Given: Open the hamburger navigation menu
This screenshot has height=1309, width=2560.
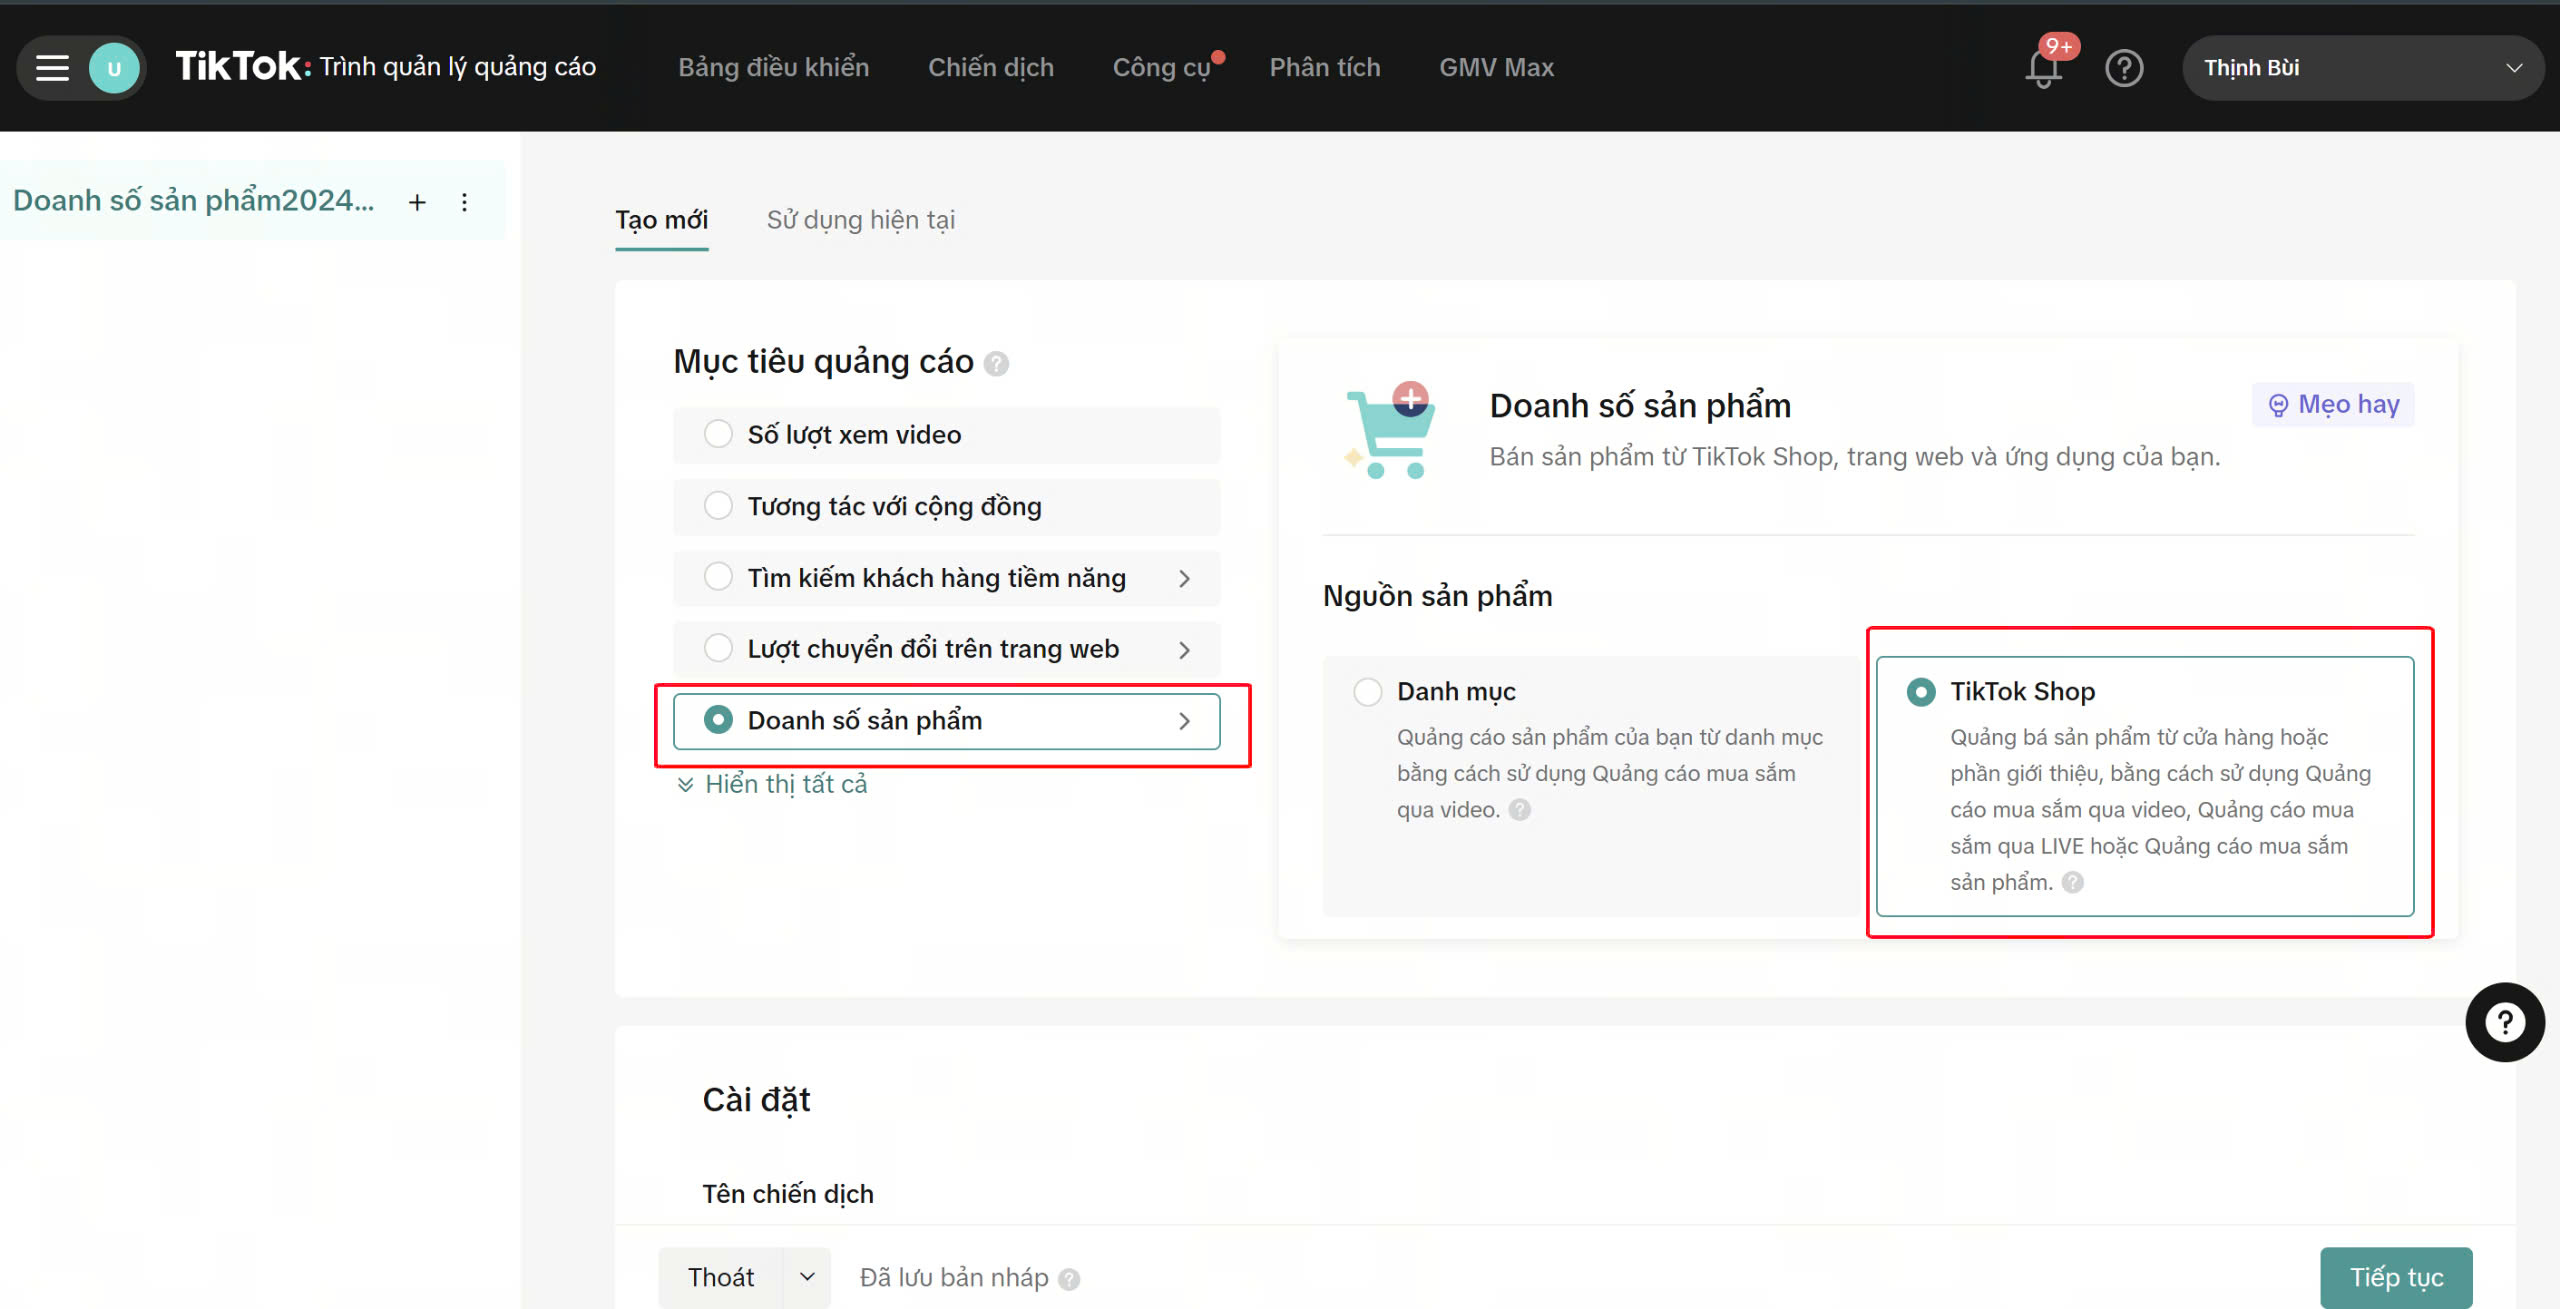Looking at the screenshot, I should pyautogui.click(x=52, y=68).
